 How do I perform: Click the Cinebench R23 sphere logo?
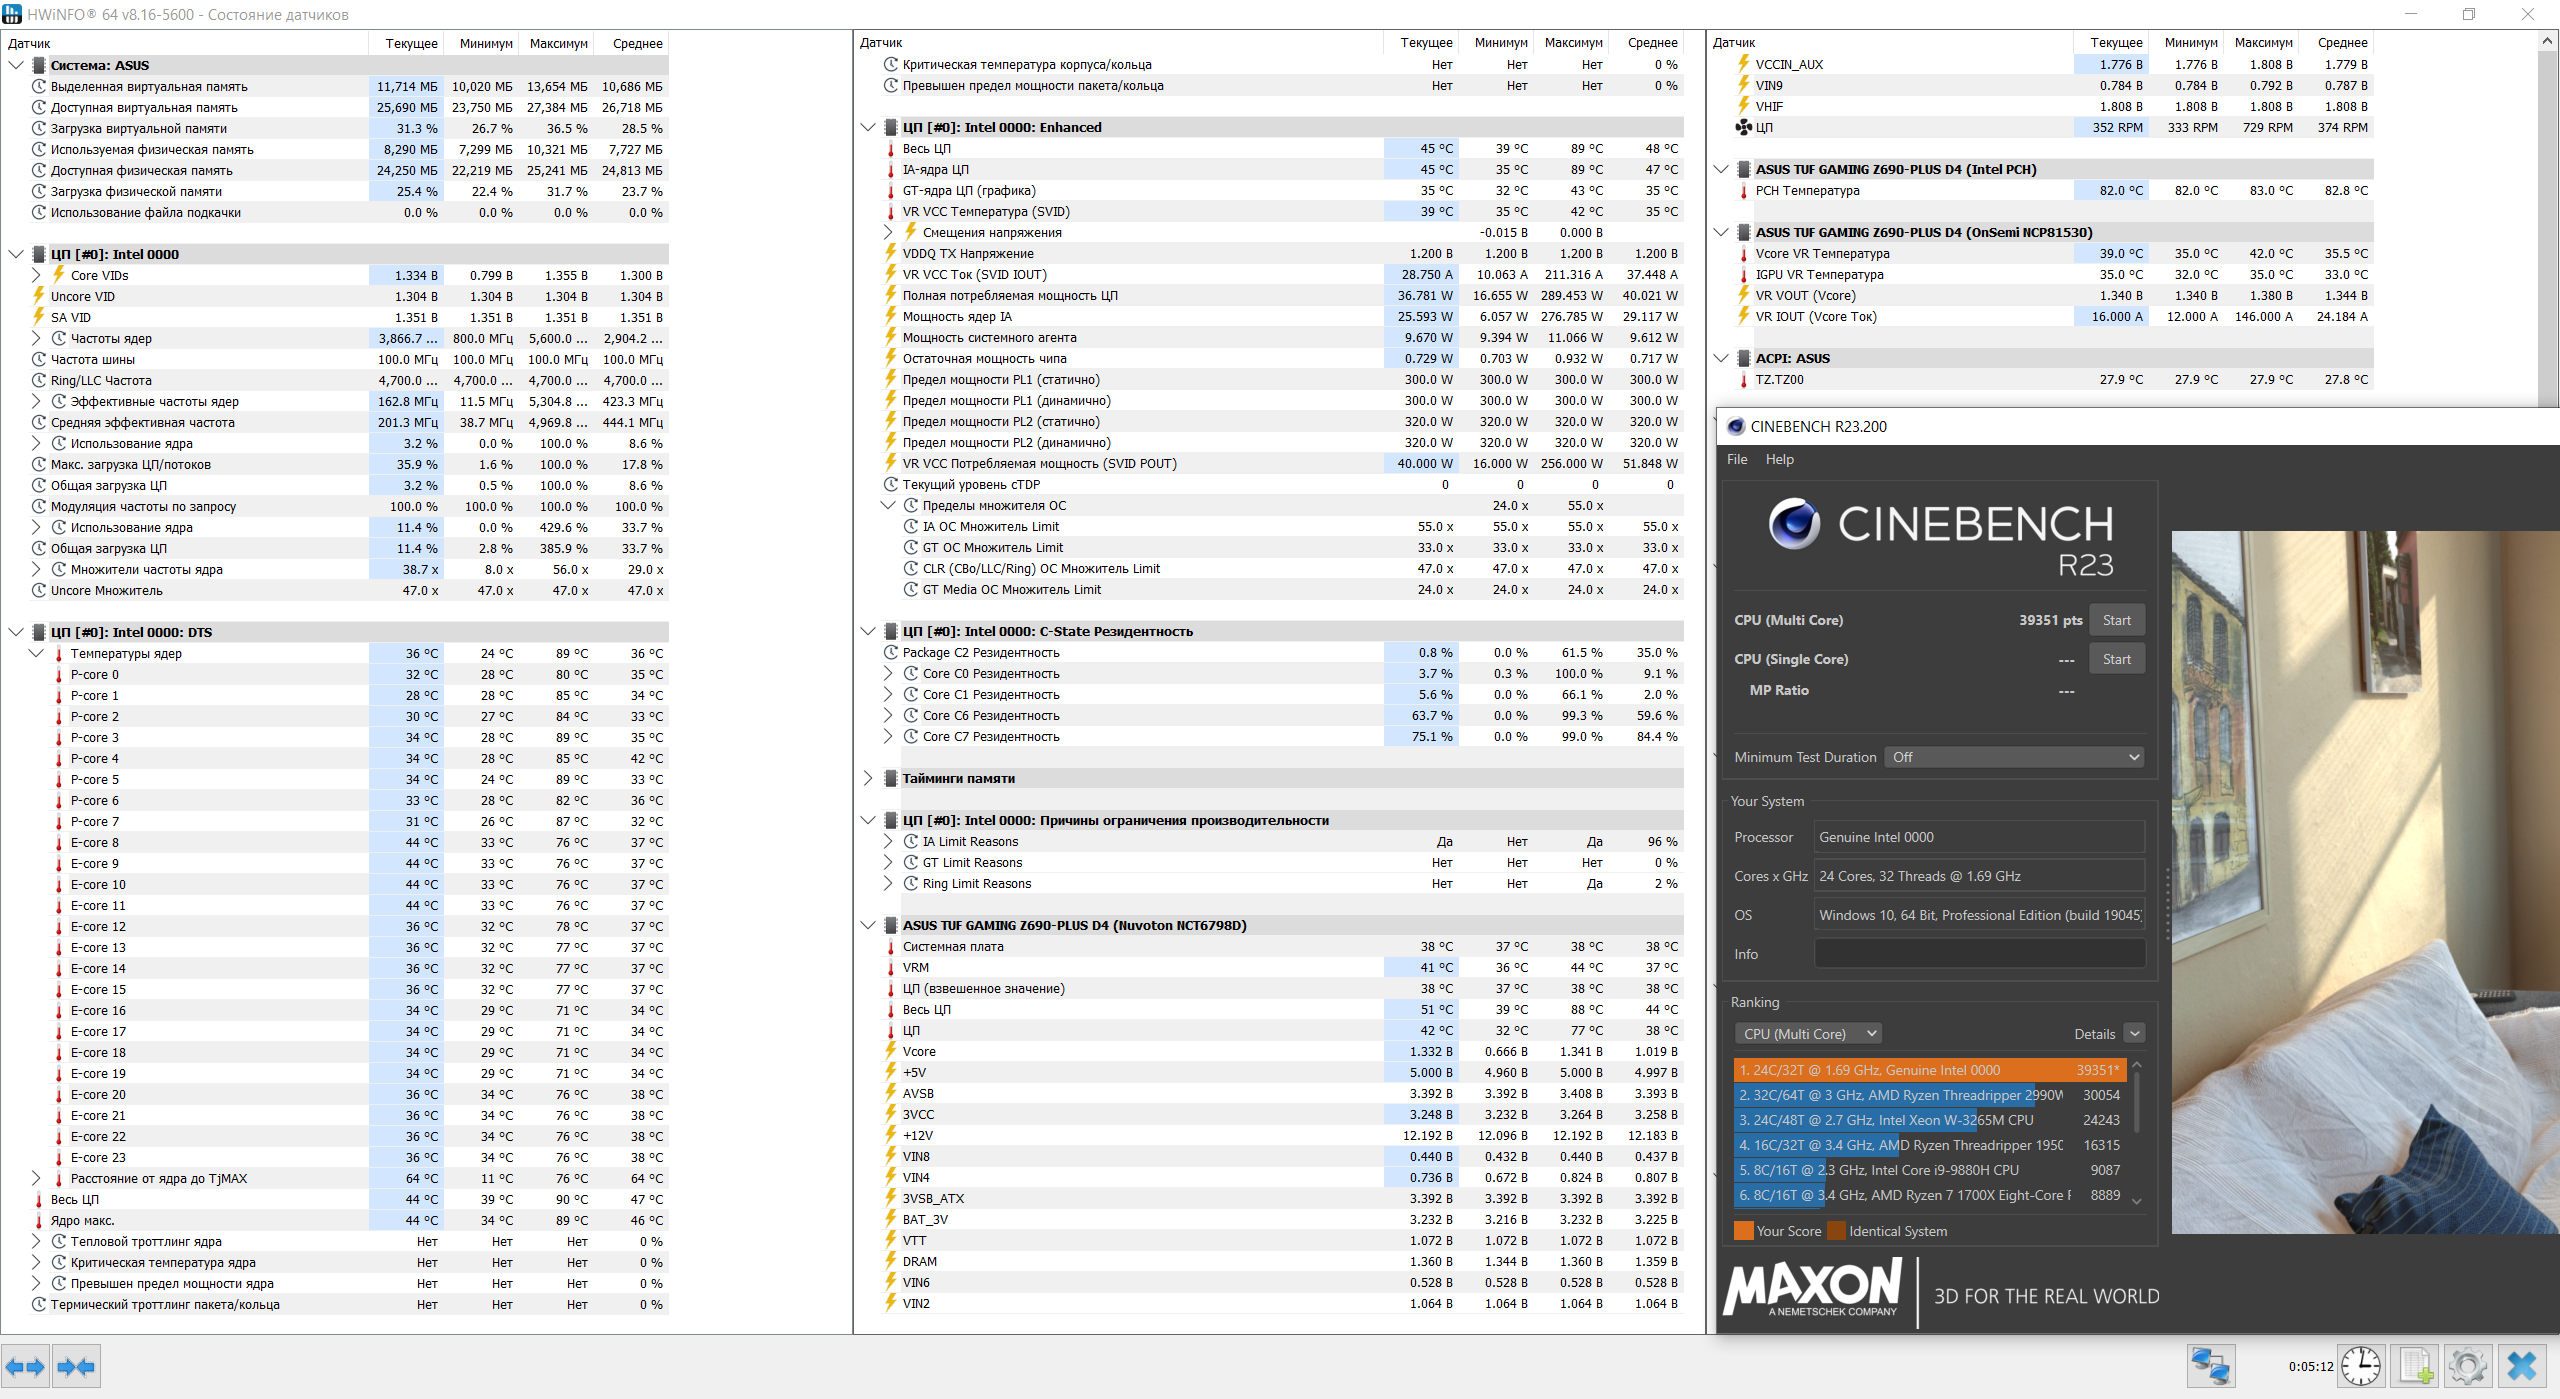(x=1794, y=523)
